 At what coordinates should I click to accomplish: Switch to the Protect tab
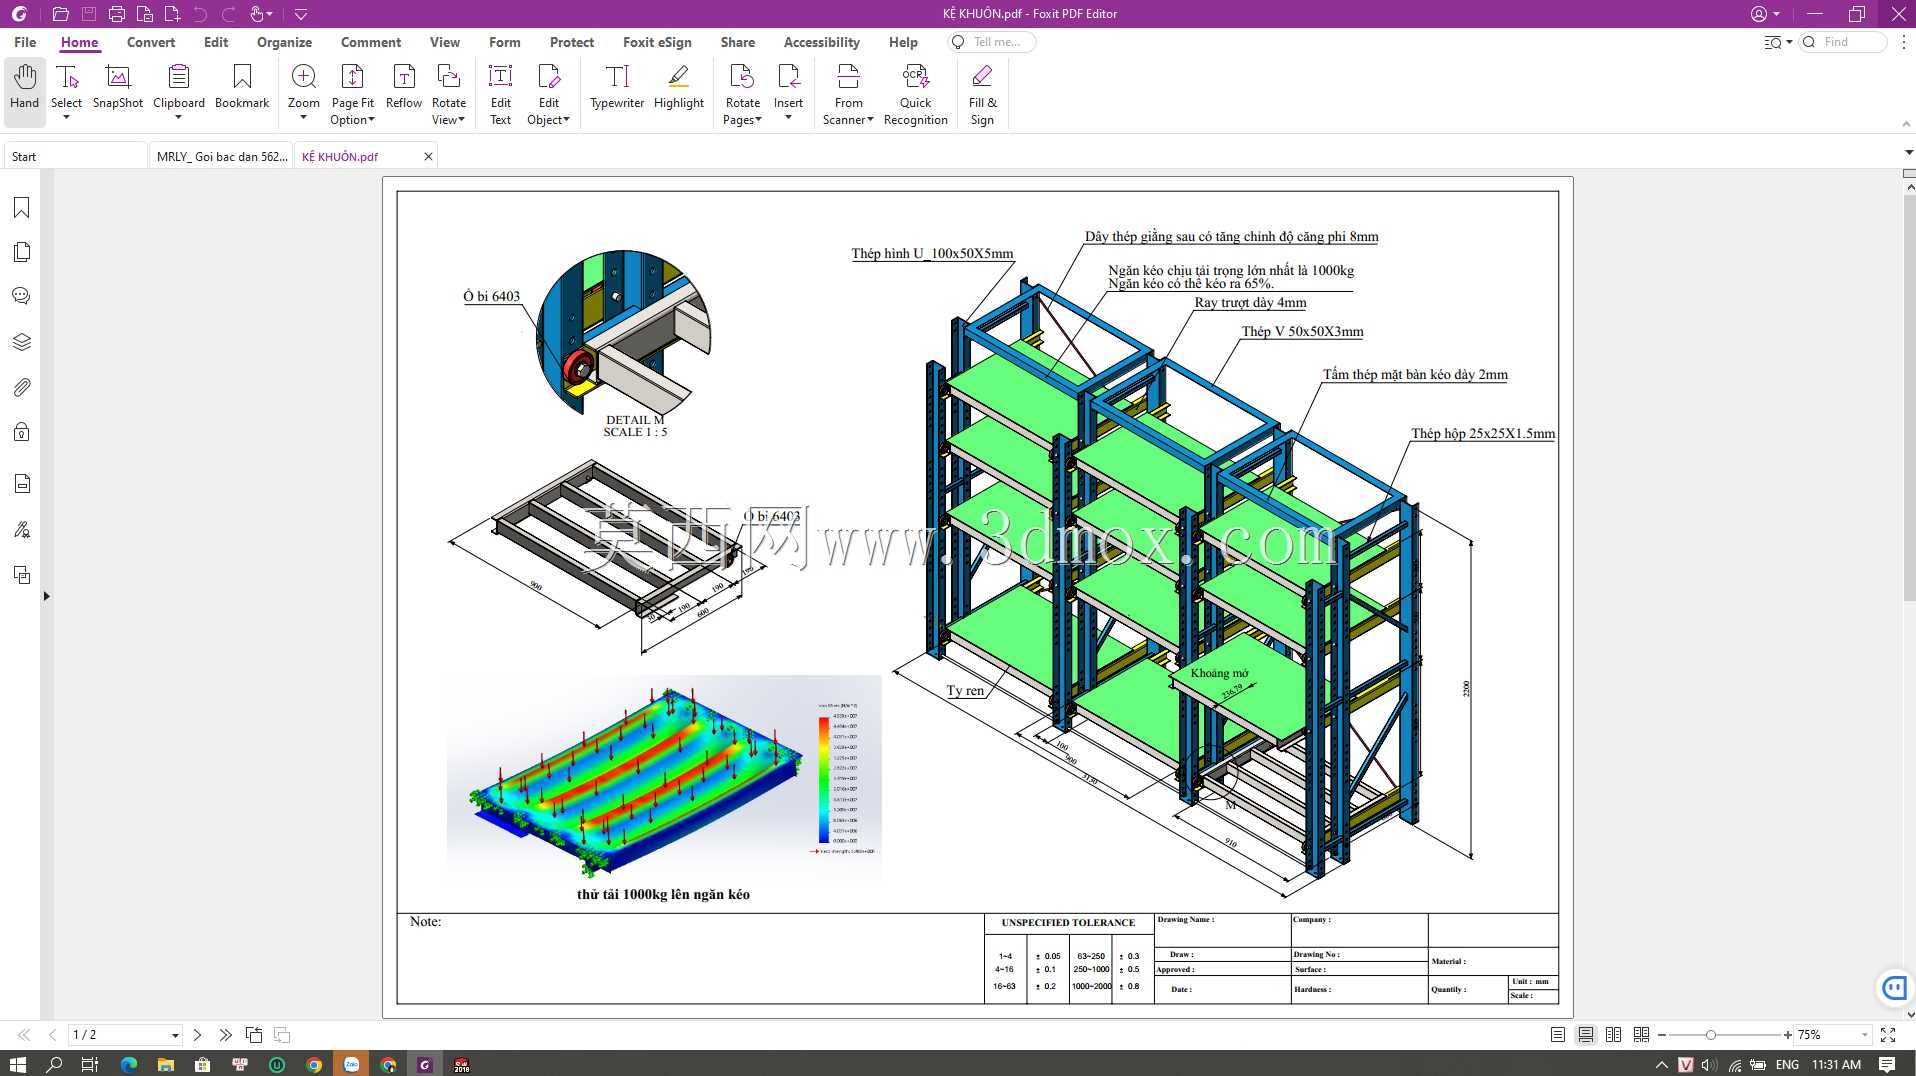click(571, 42)
